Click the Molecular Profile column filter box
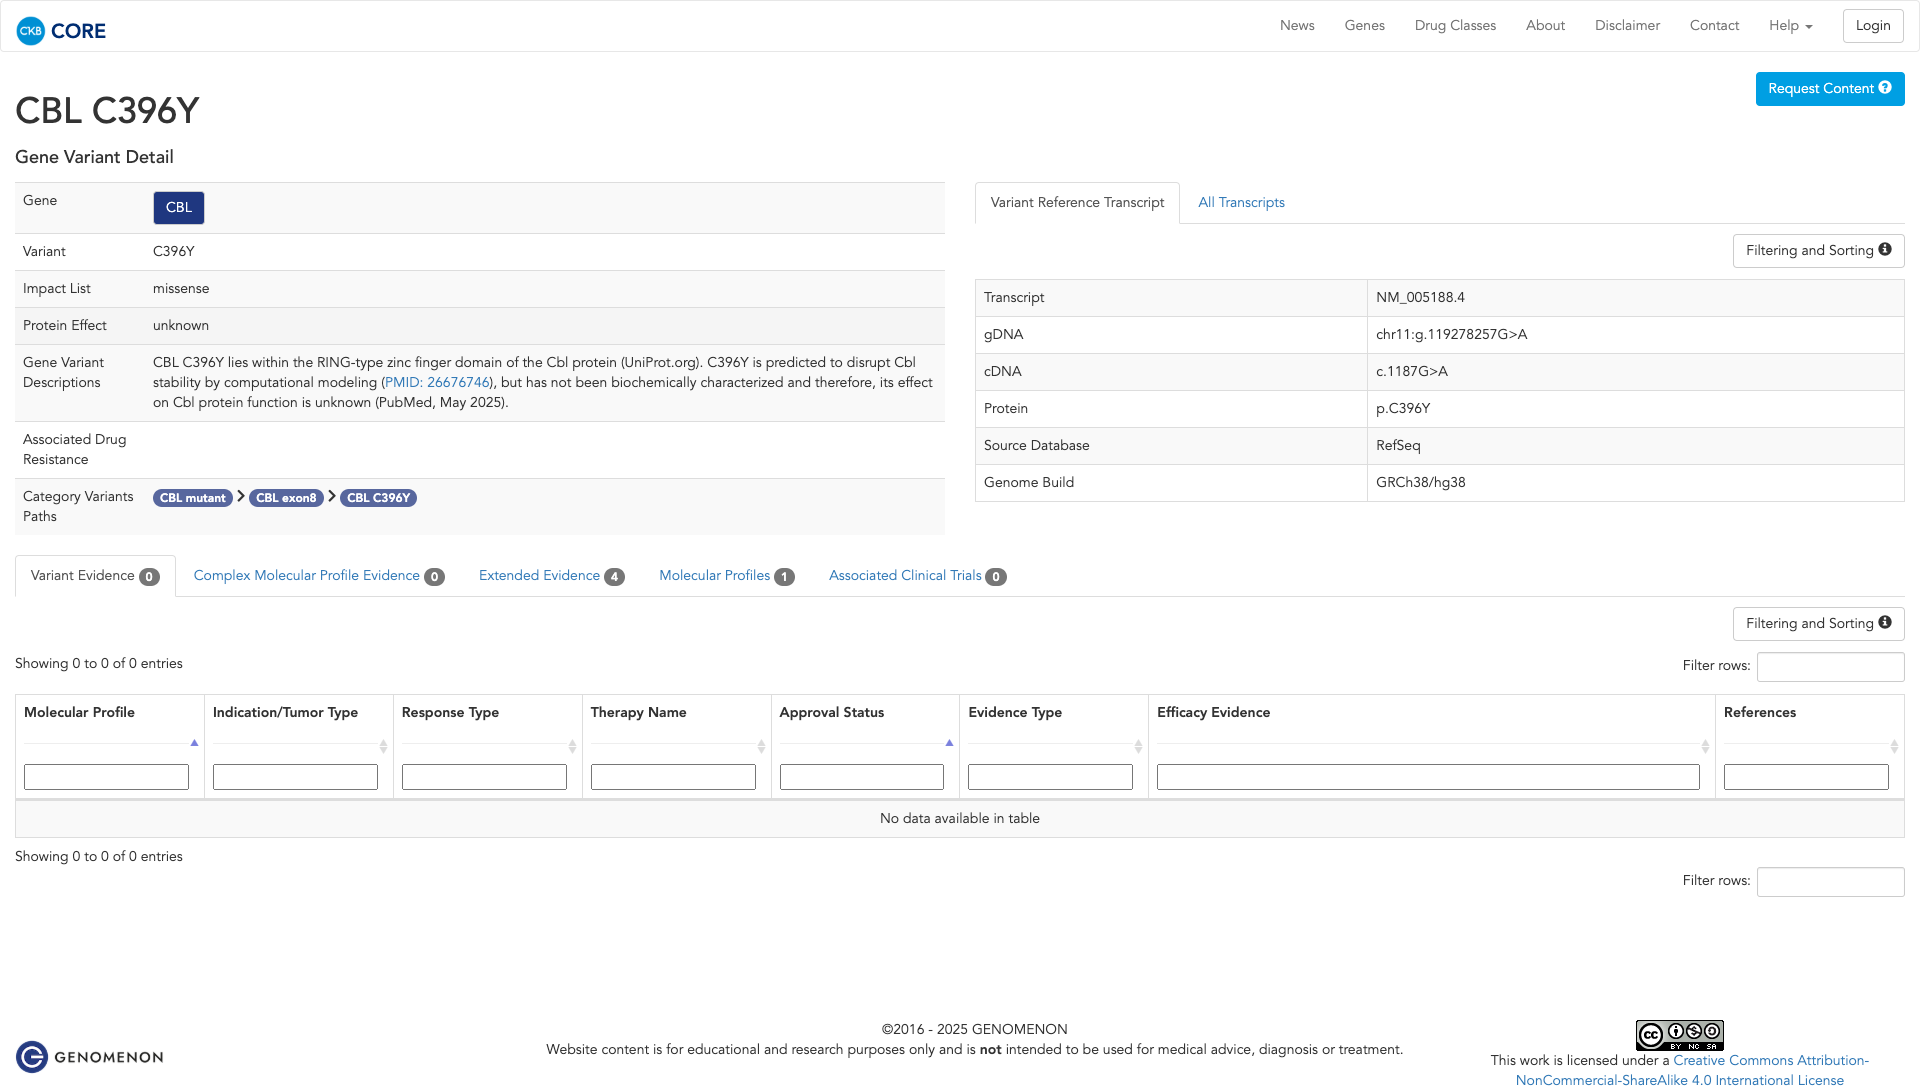The width and height of the screenshot is (1920, 1091). (106, 777)
